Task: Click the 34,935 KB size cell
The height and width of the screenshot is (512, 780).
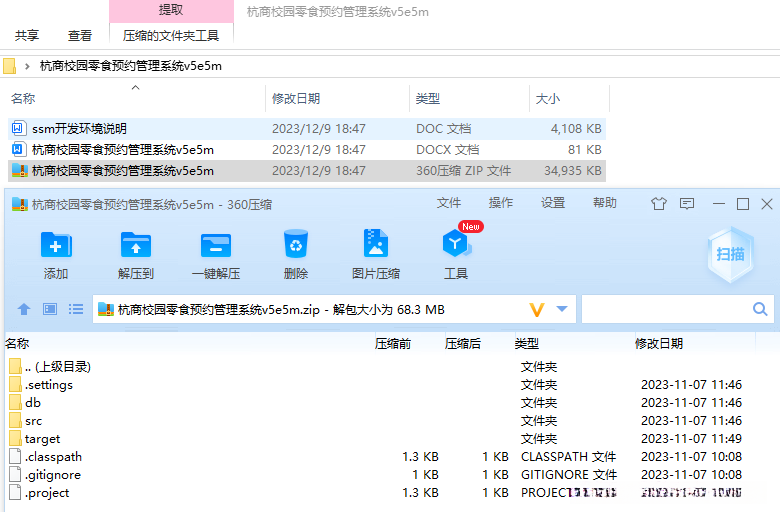Action: (573, 170)
